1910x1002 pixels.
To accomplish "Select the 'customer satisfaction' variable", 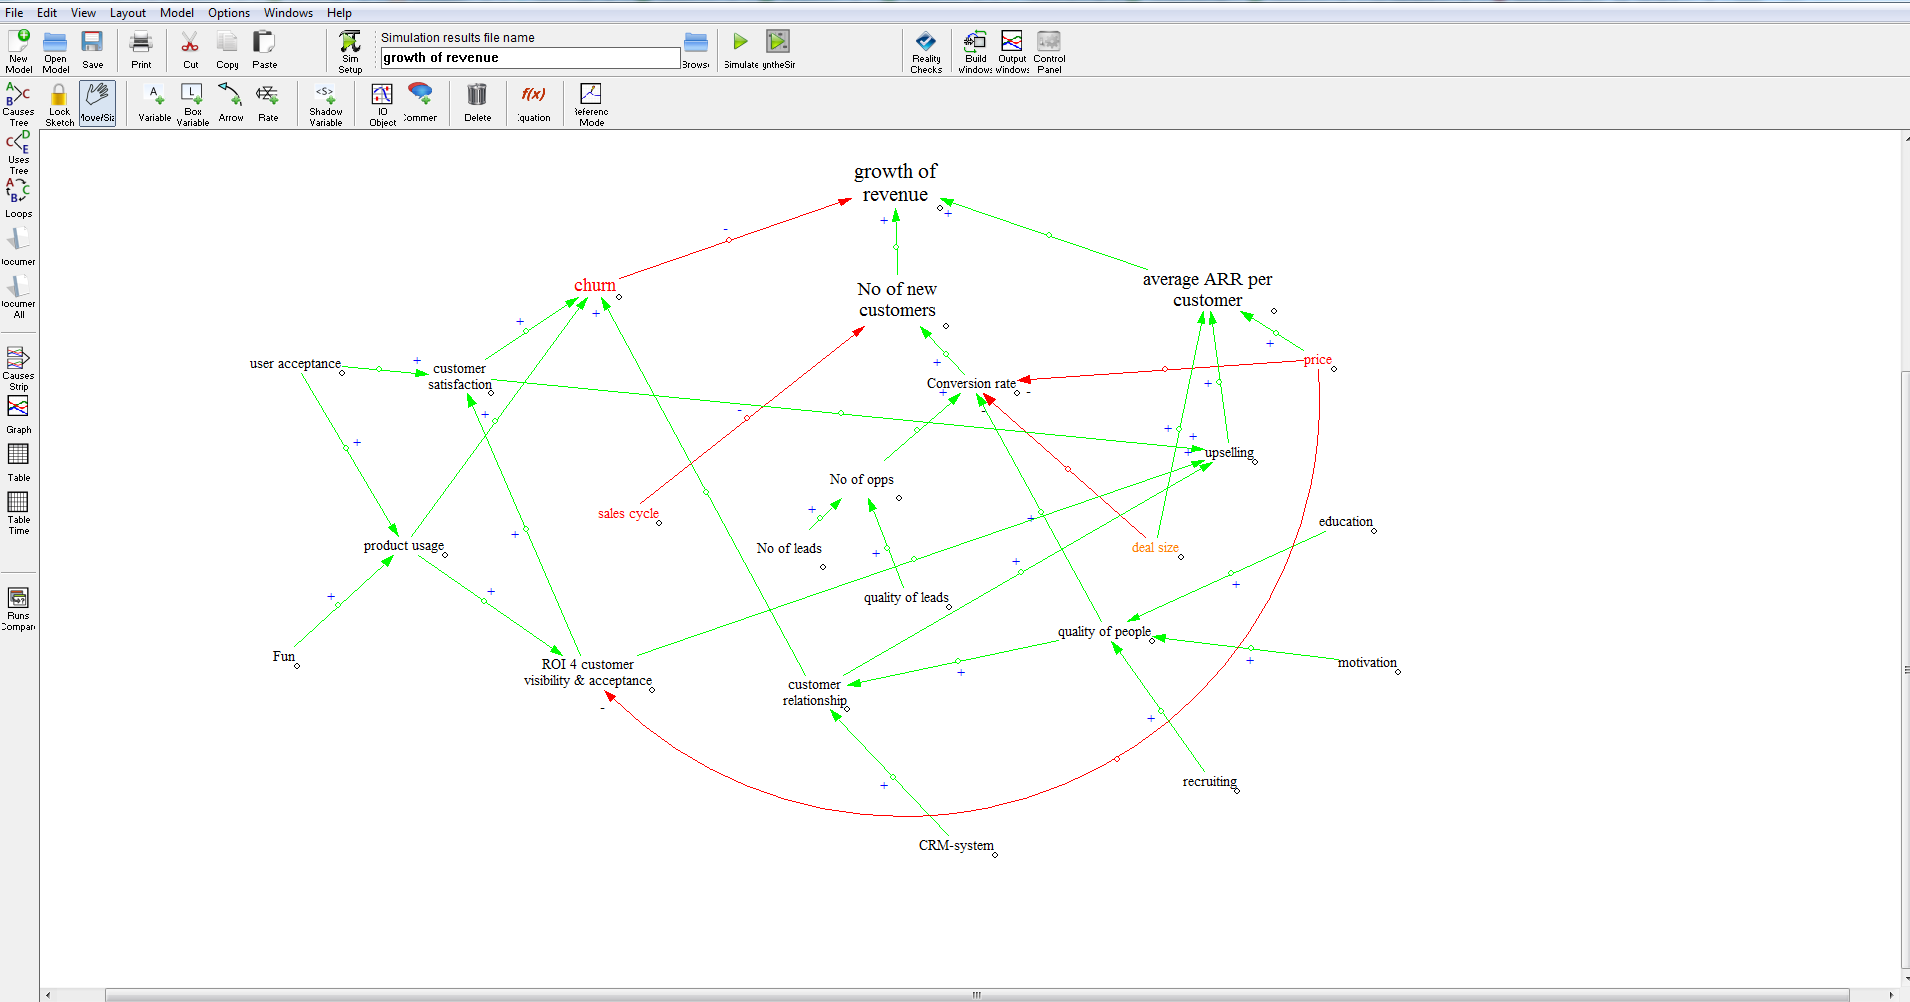I will coord(460,376).
